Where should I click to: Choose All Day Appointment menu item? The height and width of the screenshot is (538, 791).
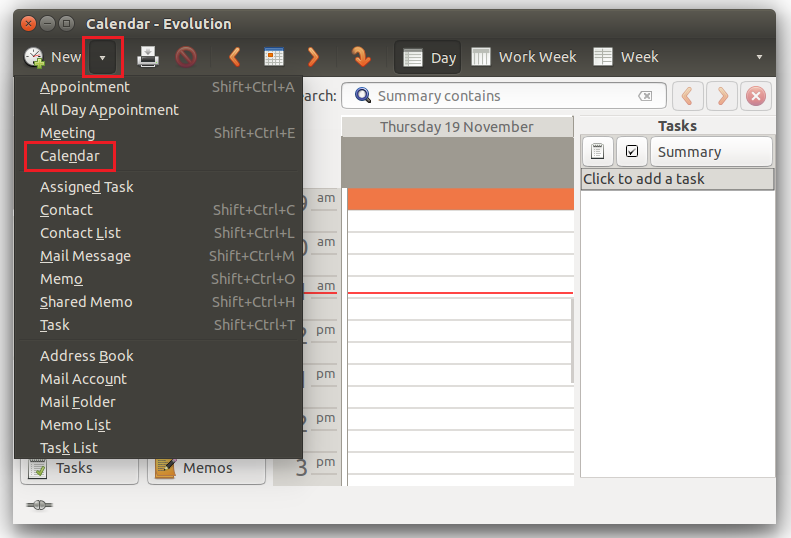(x=158, y=110)
